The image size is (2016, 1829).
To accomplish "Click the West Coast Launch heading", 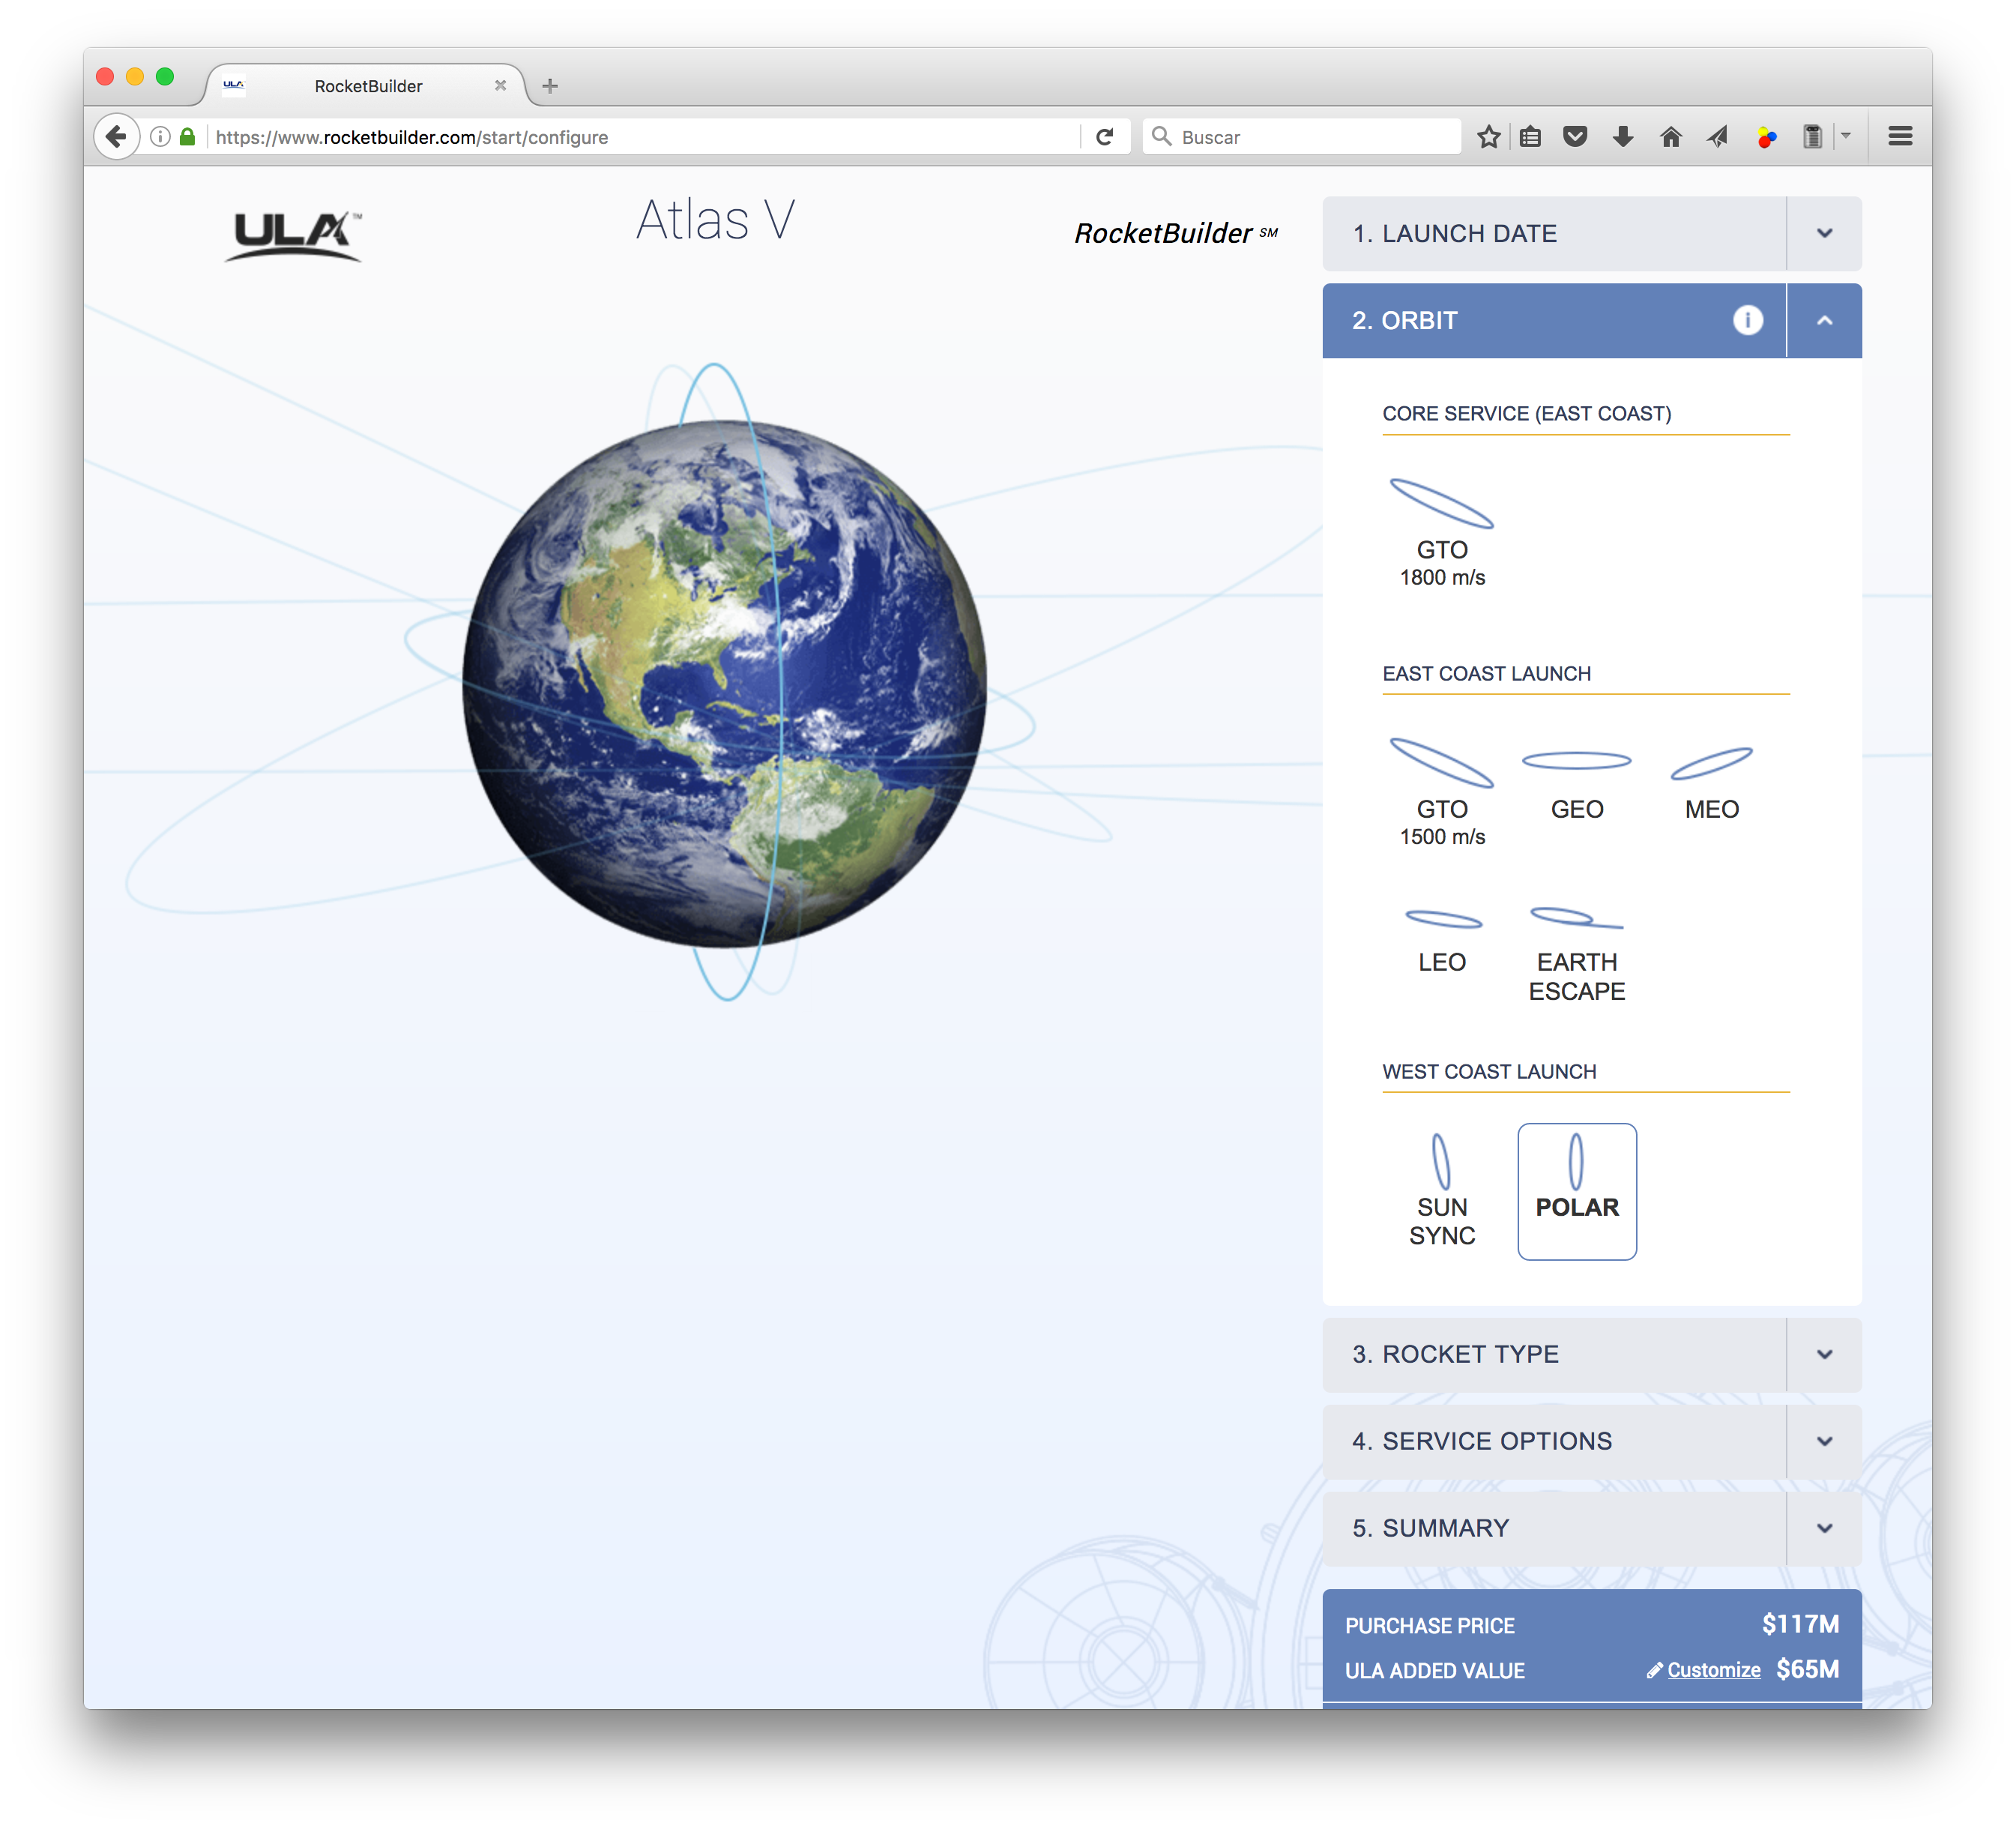I will tap(1489, 1071).
